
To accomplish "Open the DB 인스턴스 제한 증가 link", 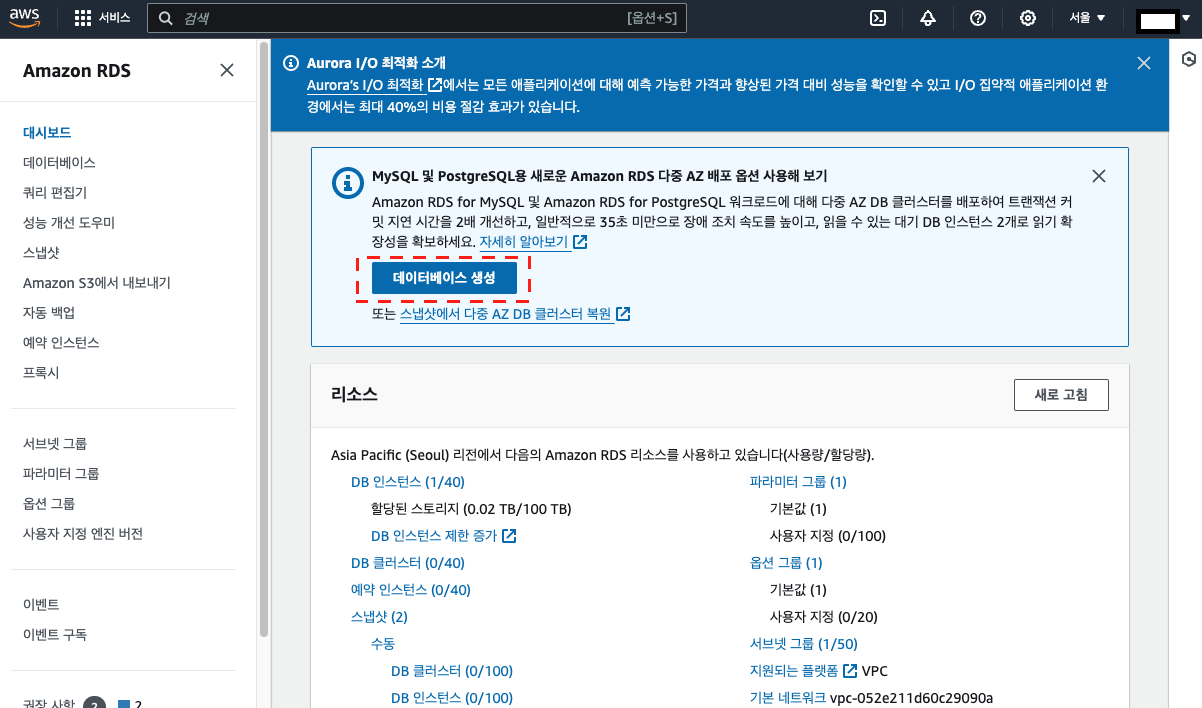I will click(x=443, y=536).
